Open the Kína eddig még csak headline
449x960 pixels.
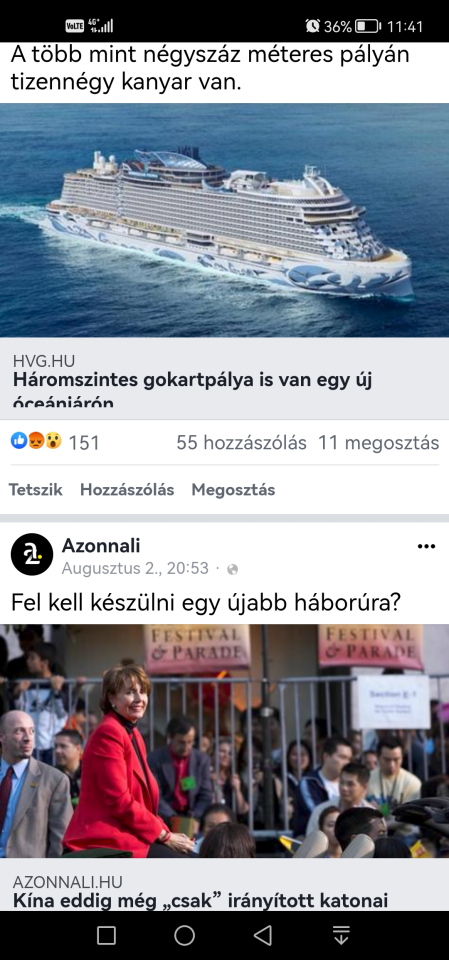click(200, 901)
